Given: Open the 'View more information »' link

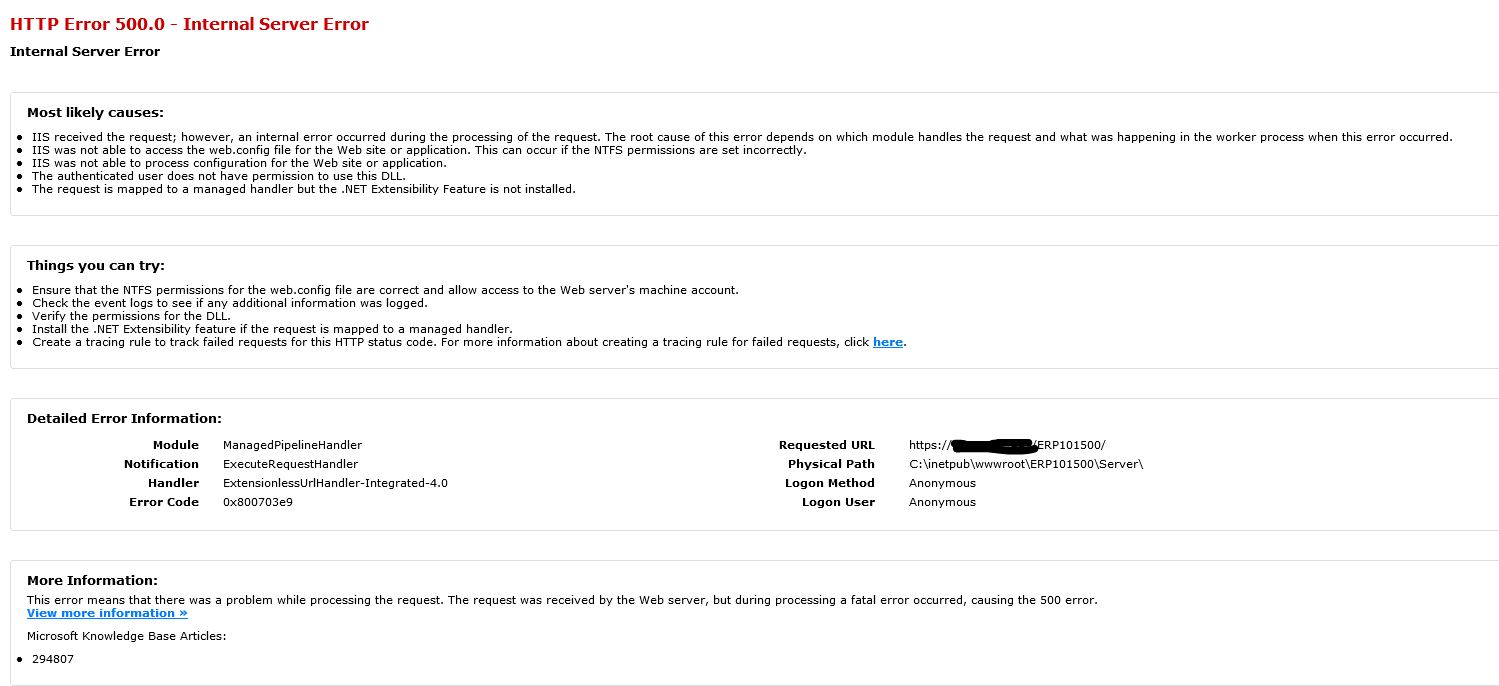Looking at the screenshot, I should (x=107, y=613).
